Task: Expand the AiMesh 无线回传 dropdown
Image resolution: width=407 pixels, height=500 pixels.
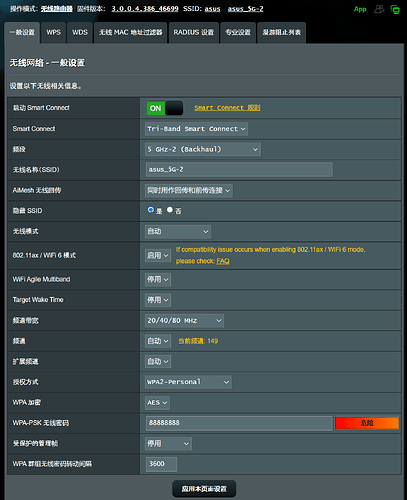Action: tap(189, 191)
